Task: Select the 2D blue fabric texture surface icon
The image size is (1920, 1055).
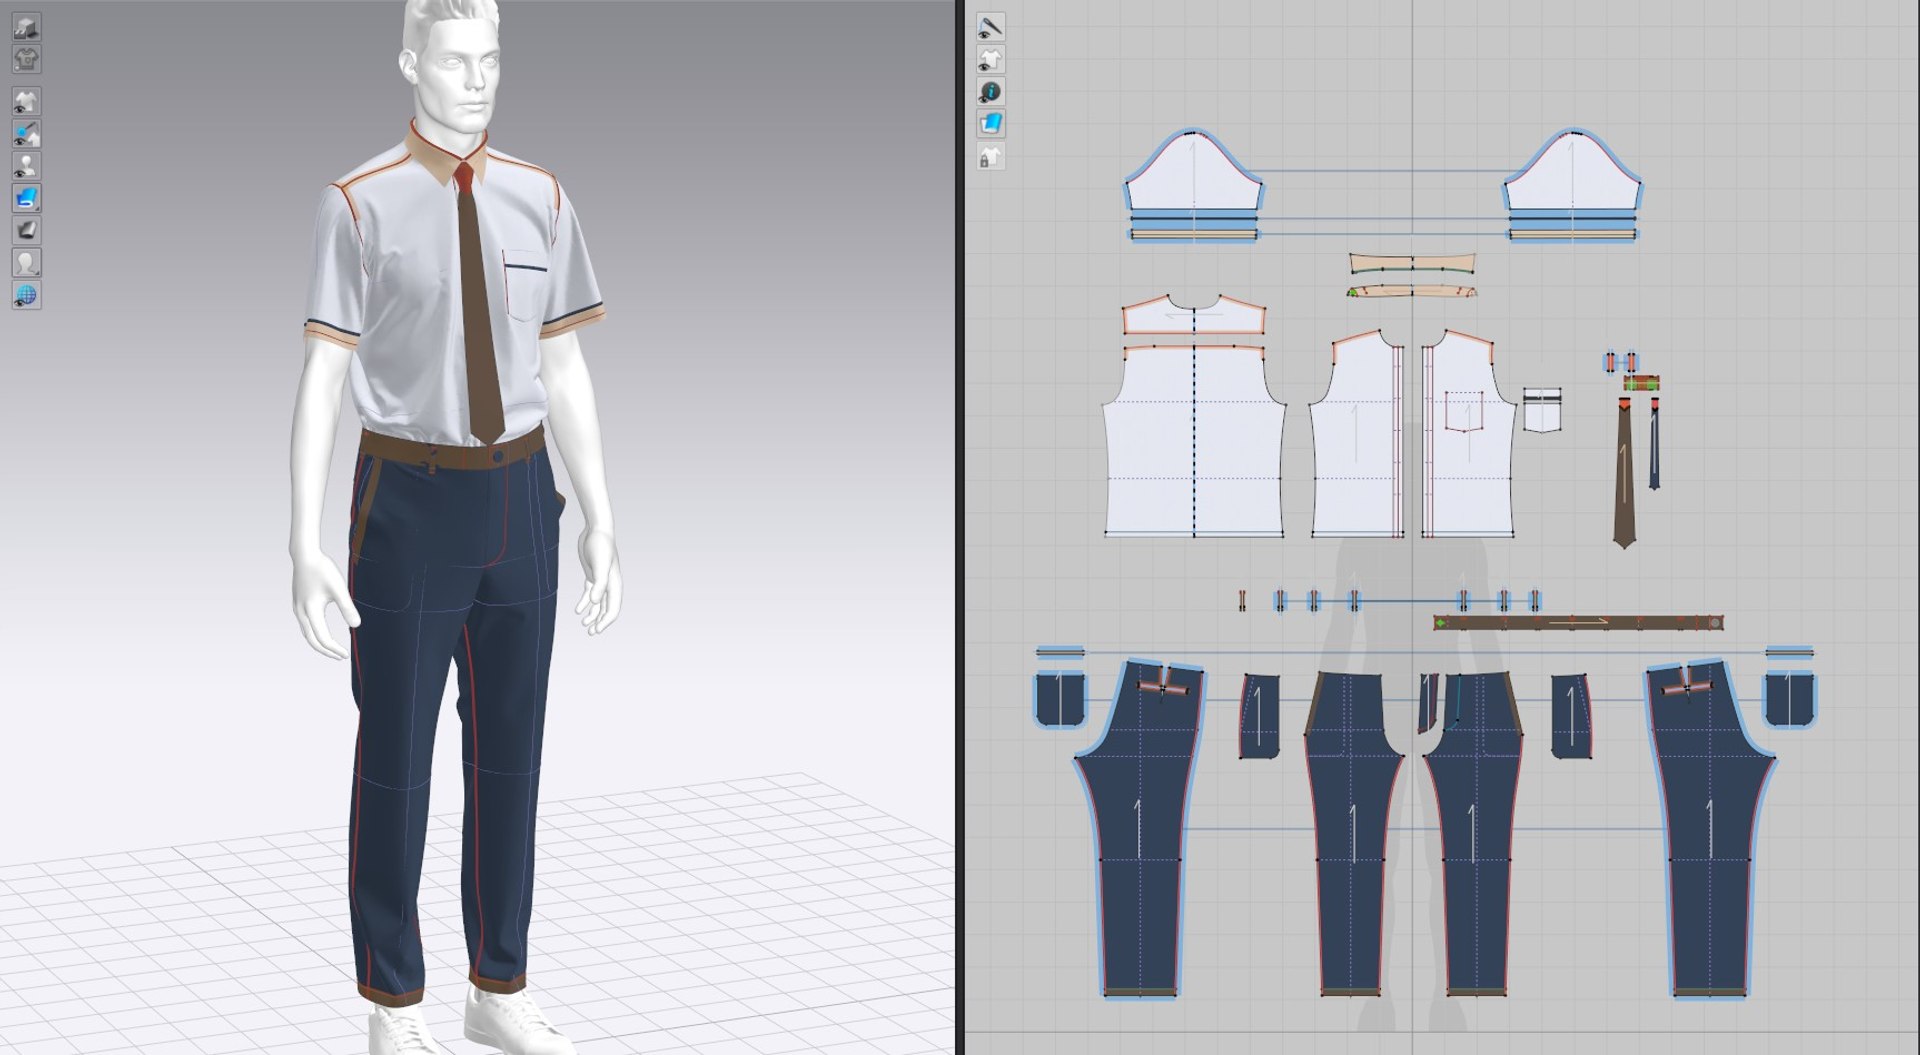Action: click(990, 123)
